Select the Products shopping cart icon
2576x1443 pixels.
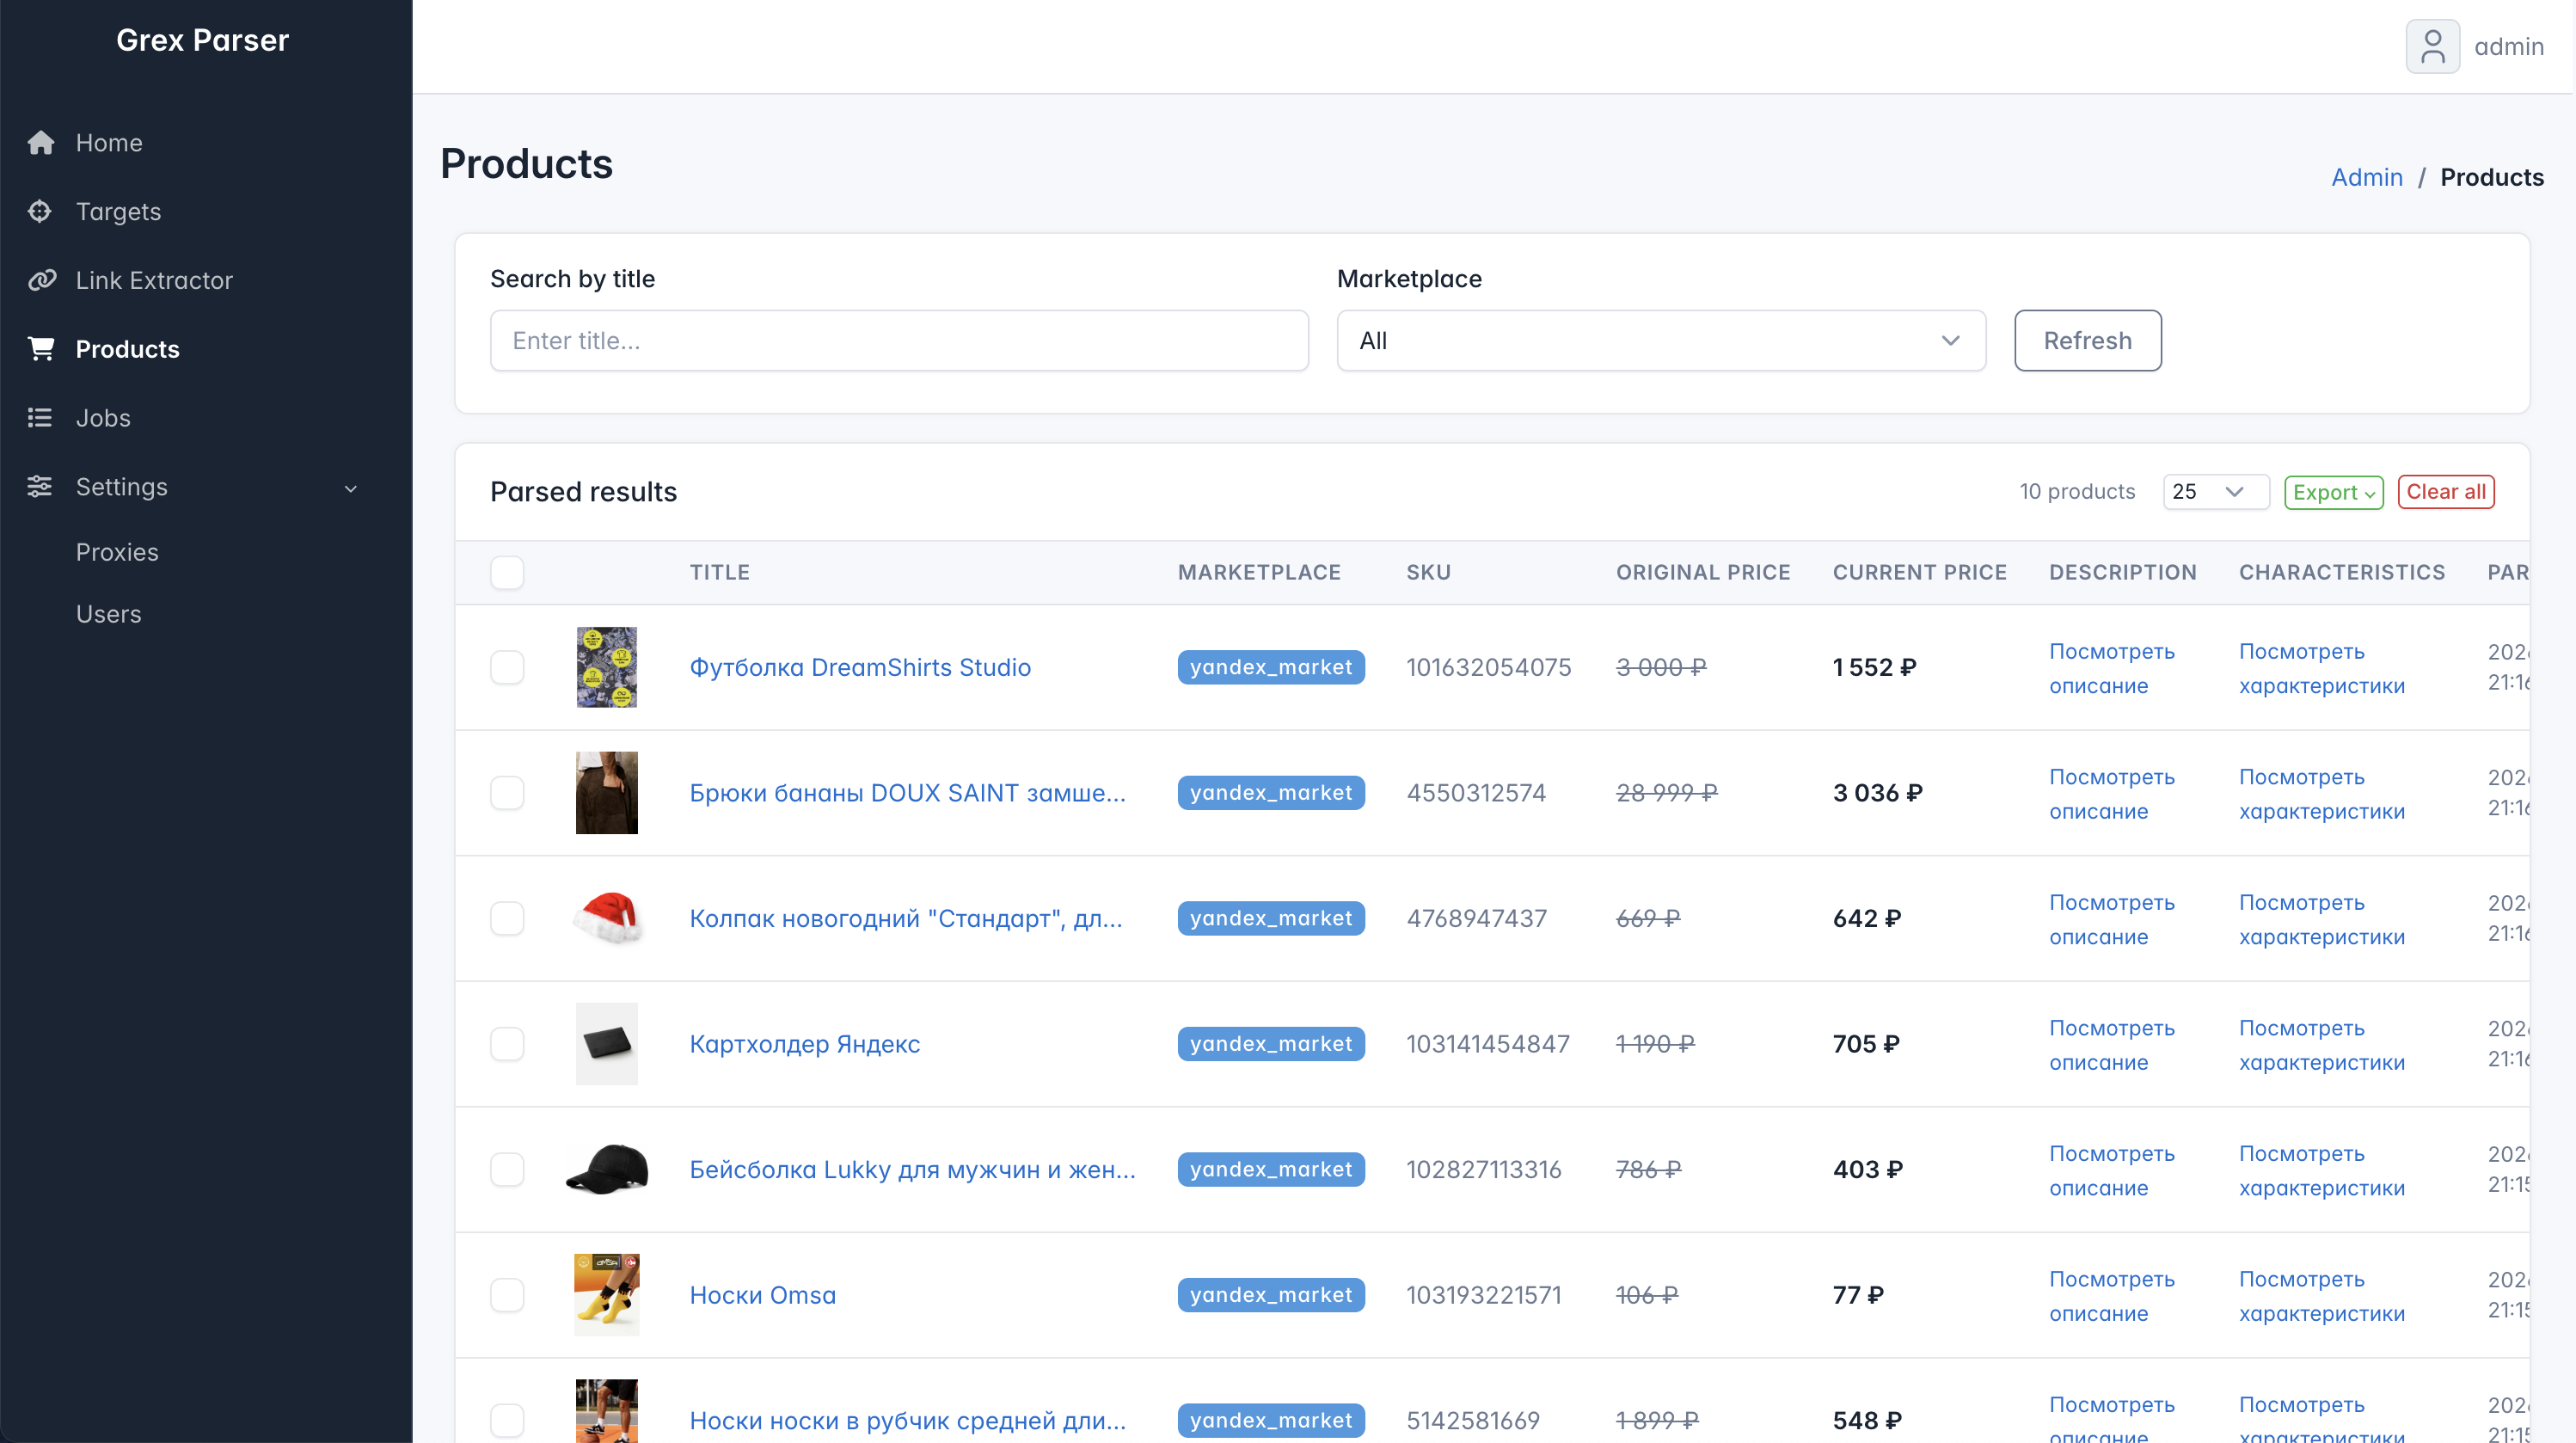point(40,348)
